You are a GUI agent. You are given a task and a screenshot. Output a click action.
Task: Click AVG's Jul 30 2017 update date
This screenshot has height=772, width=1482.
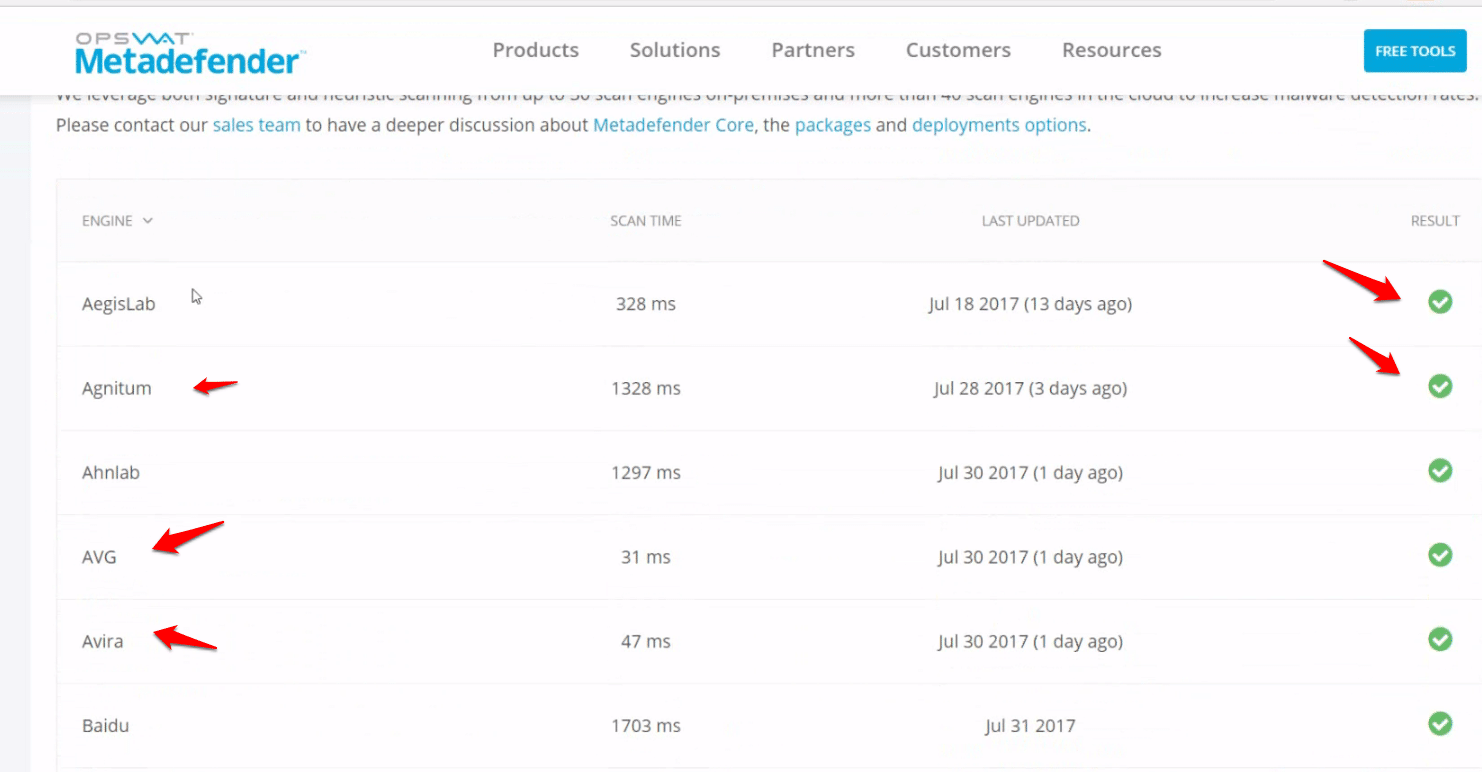click(1030, 557)
